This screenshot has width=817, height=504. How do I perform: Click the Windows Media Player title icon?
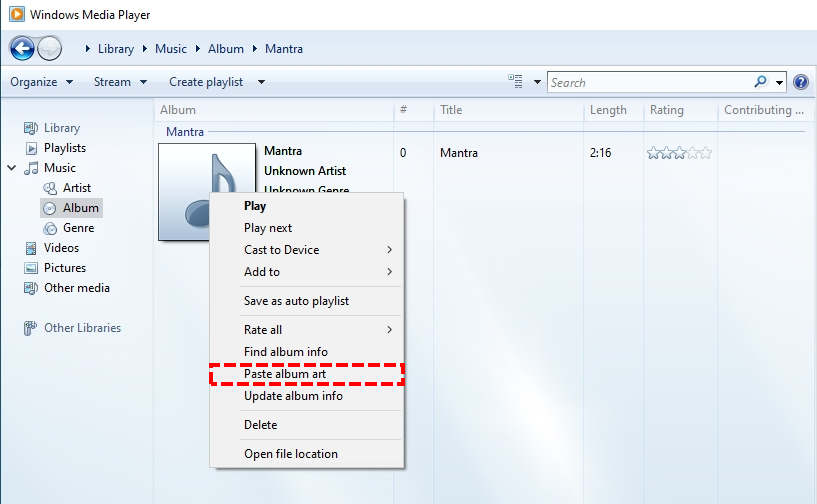(x=17, y=14)
